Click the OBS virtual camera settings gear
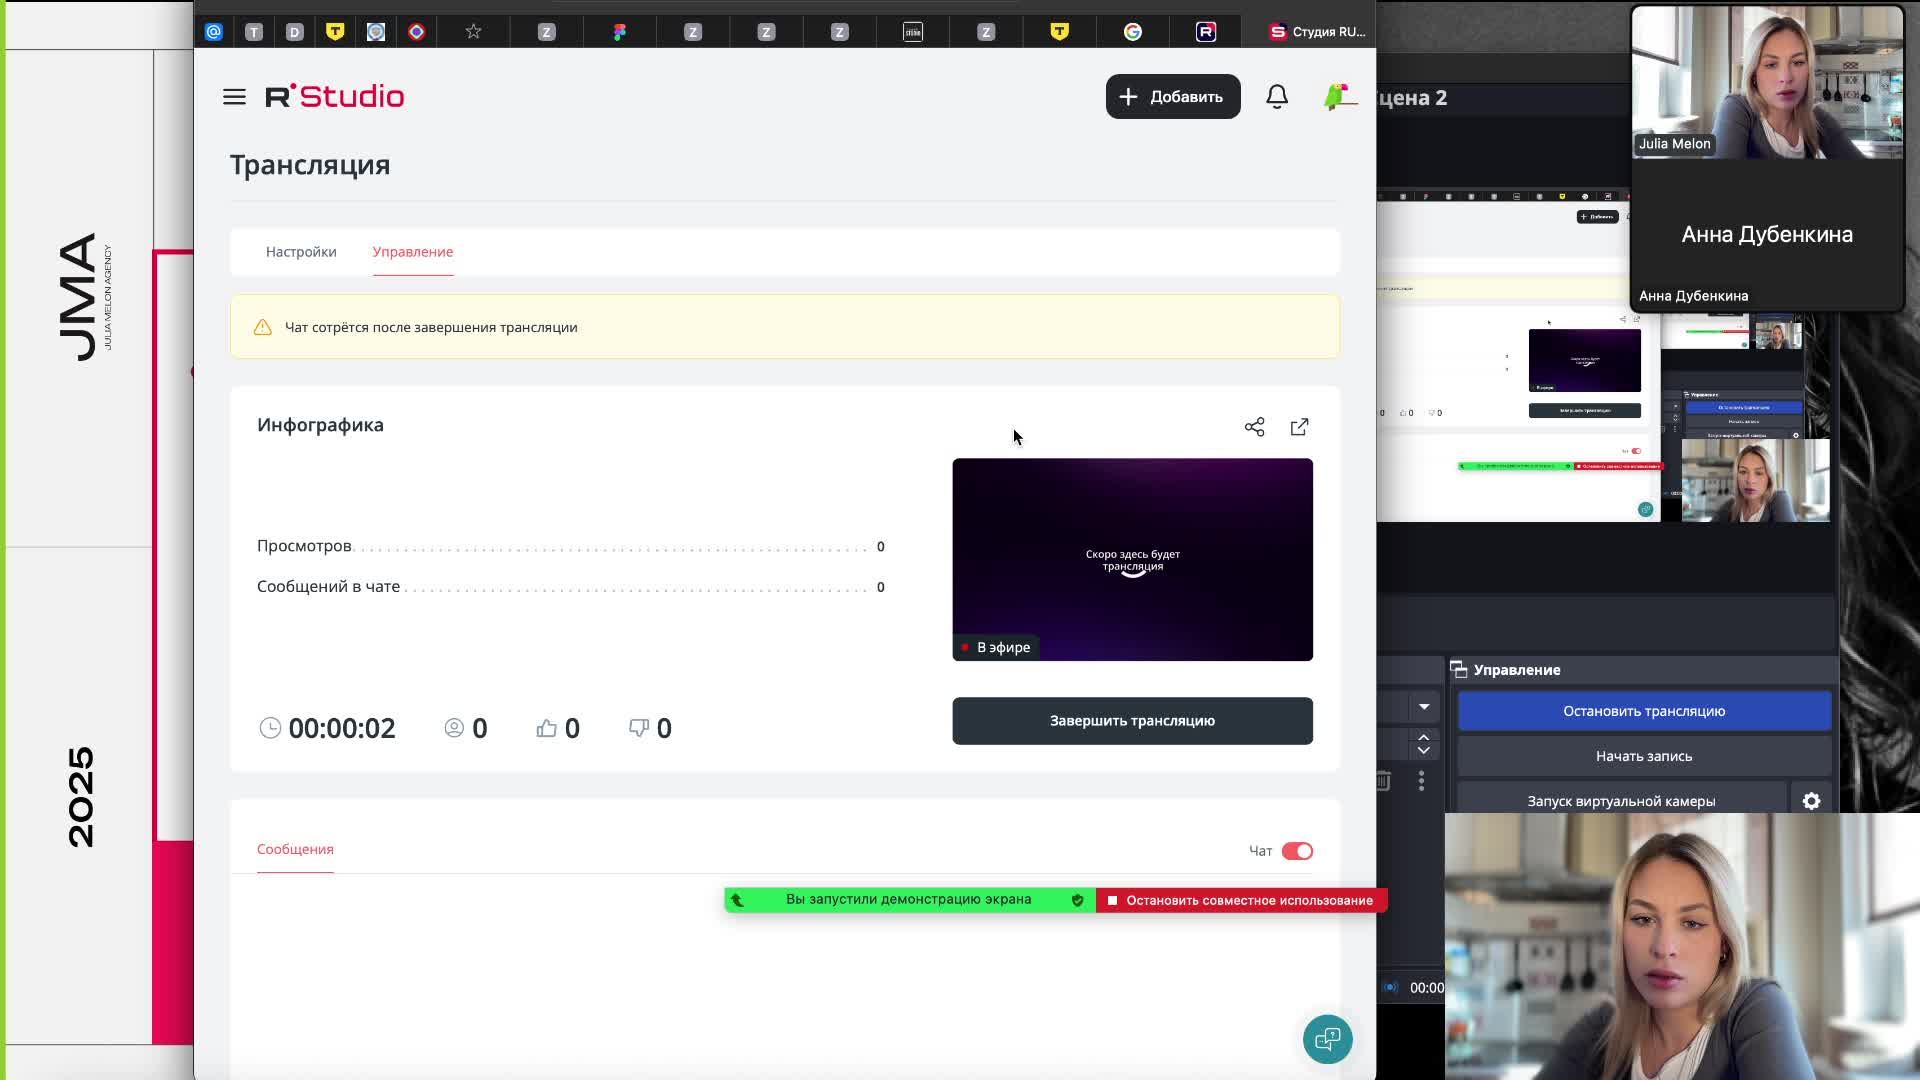The height and width of the screenshot is (1080, 1920). (x=1811, y=801)
